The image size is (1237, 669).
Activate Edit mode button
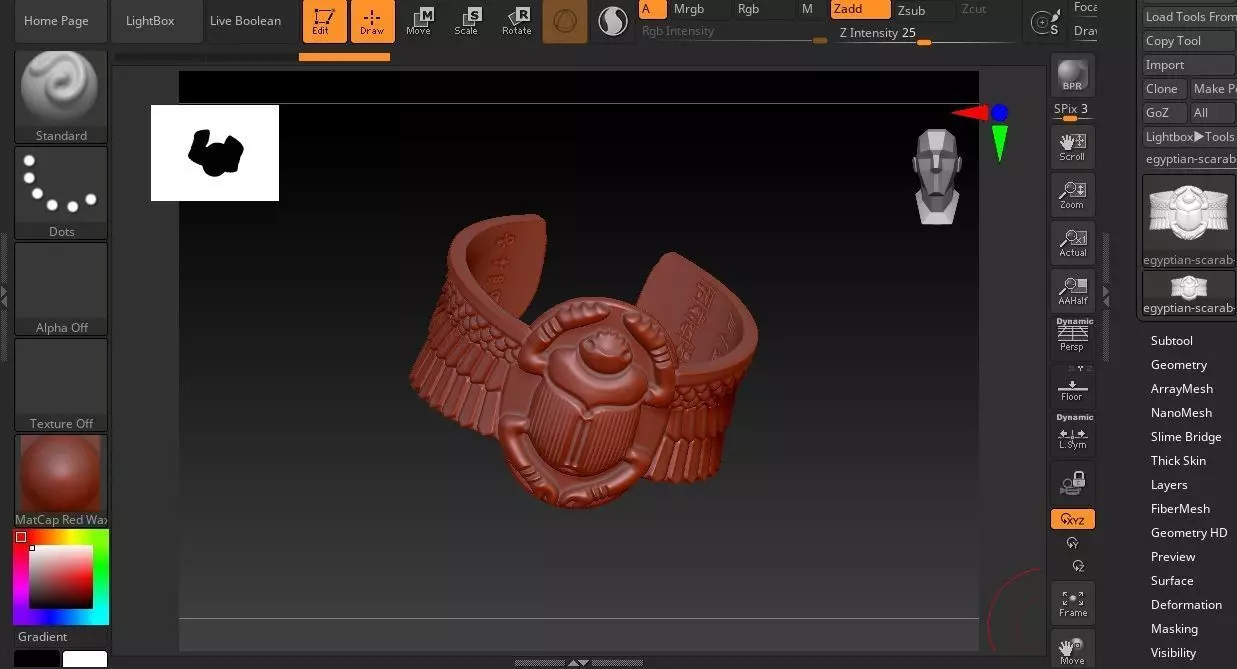click(x=324, y=21)
